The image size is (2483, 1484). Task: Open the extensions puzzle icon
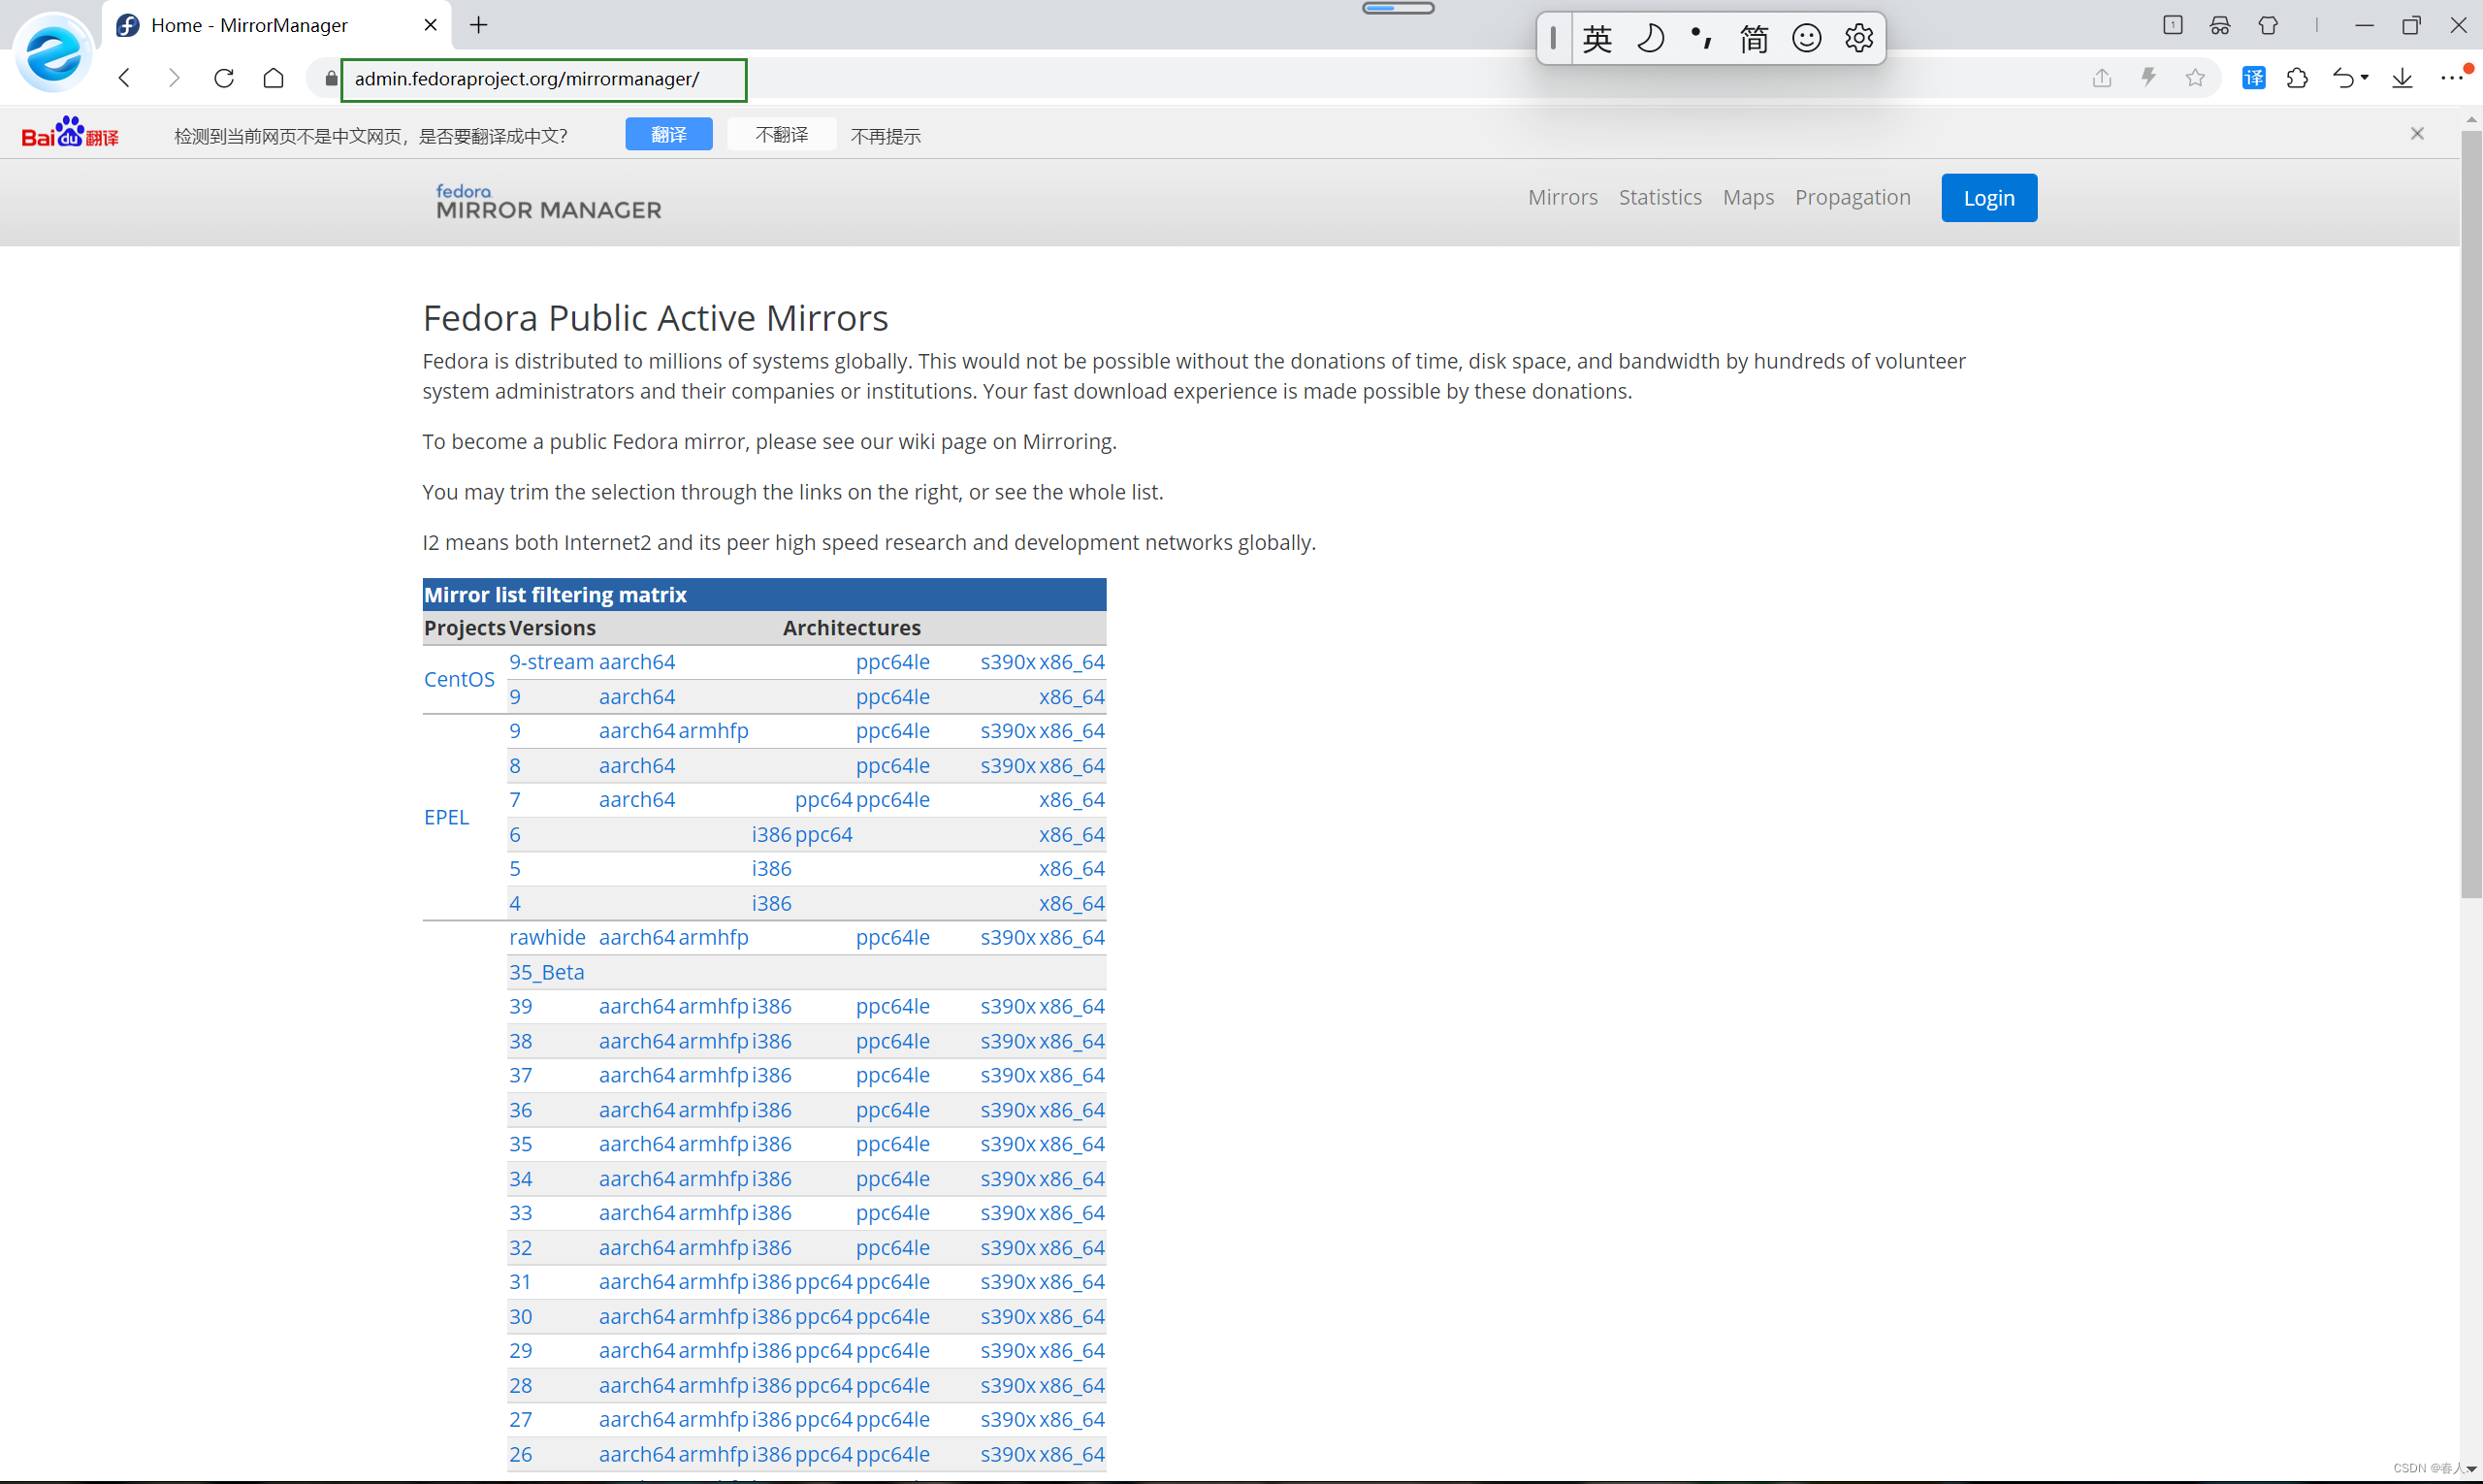click(2297, 78)
